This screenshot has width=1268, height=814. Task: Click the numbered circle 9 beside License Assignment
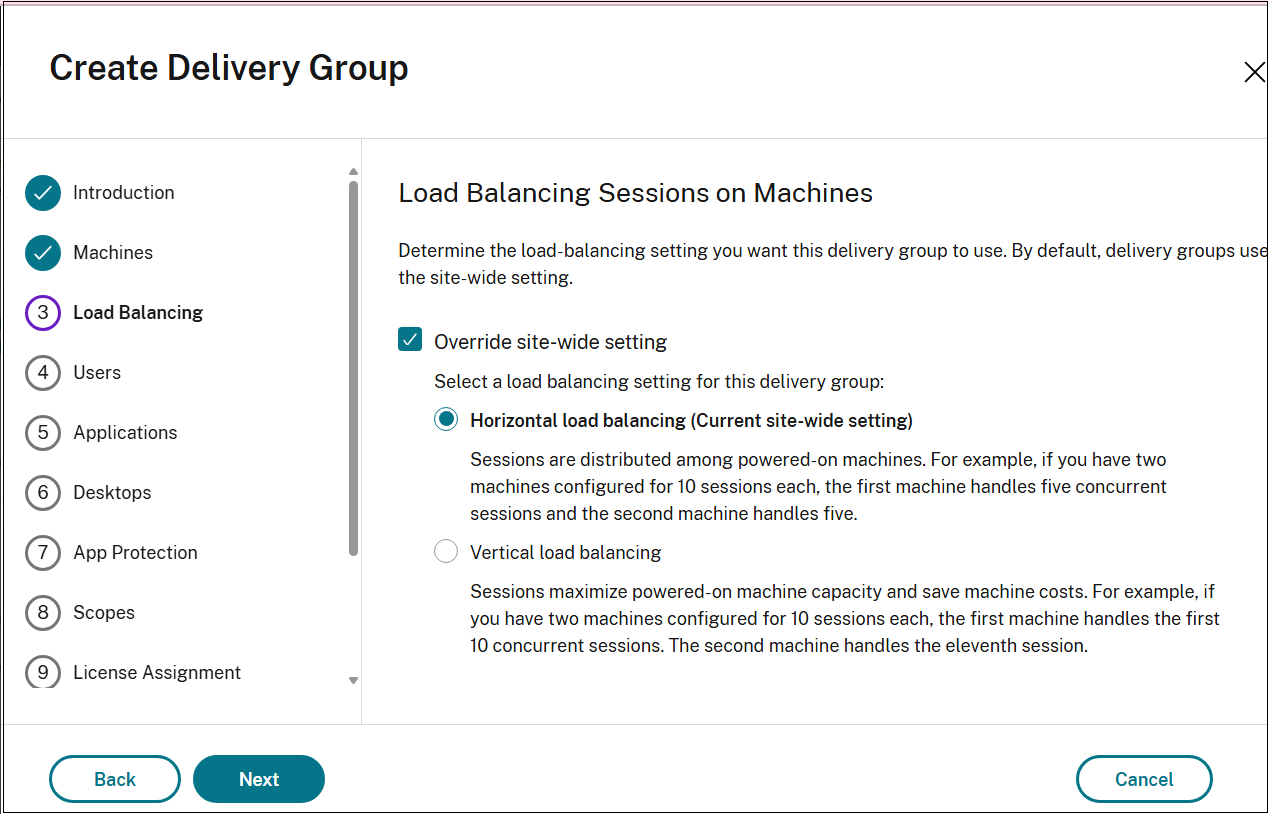42,672
